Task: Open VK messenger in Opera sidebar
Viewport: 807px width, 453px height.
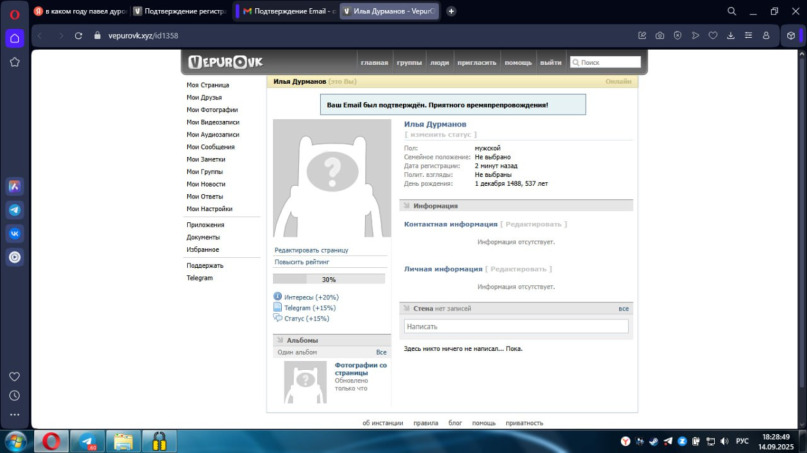Action: [15, 233]
